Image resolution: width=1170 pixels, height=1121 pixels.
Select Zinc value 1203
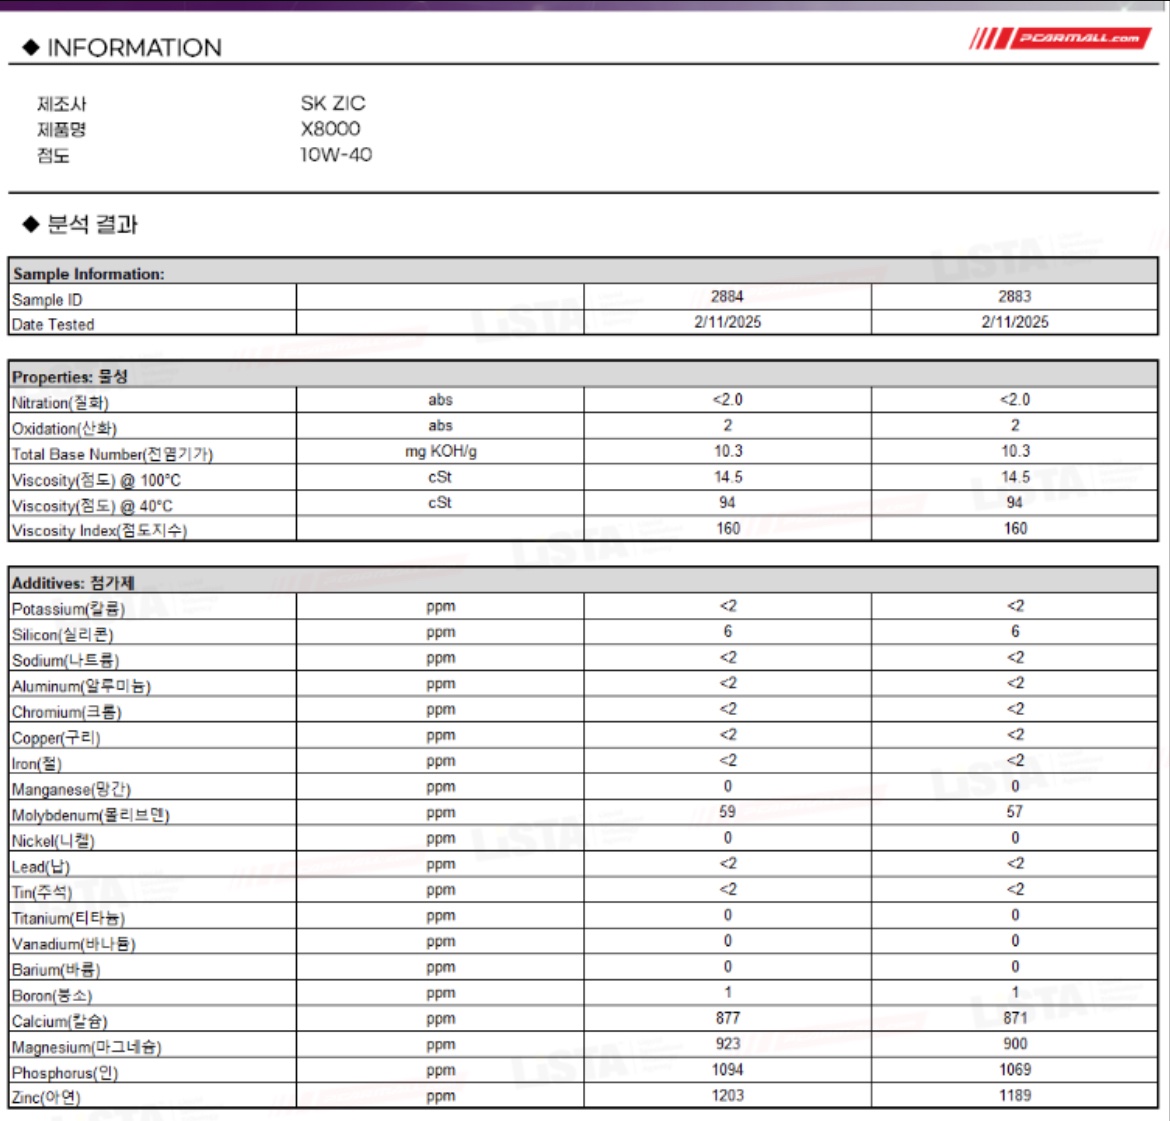[728, 1095]
